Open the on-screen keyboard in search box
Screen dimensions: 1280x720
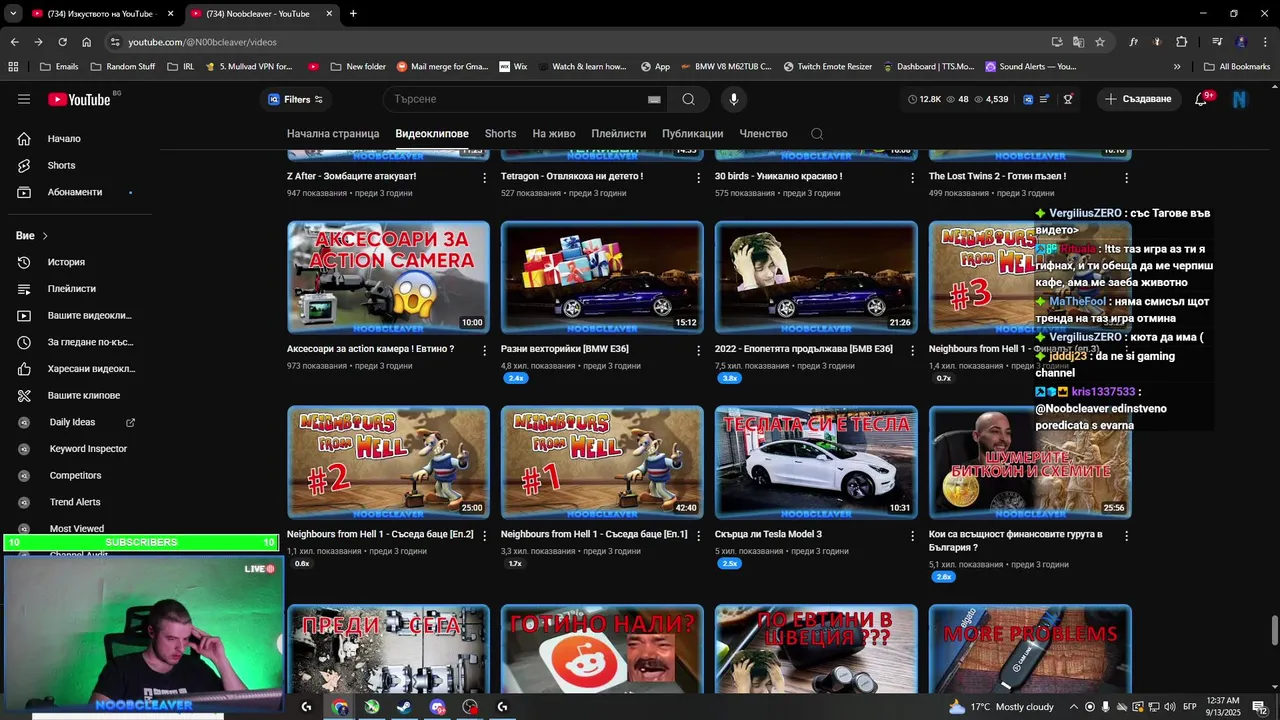point(654,99)
